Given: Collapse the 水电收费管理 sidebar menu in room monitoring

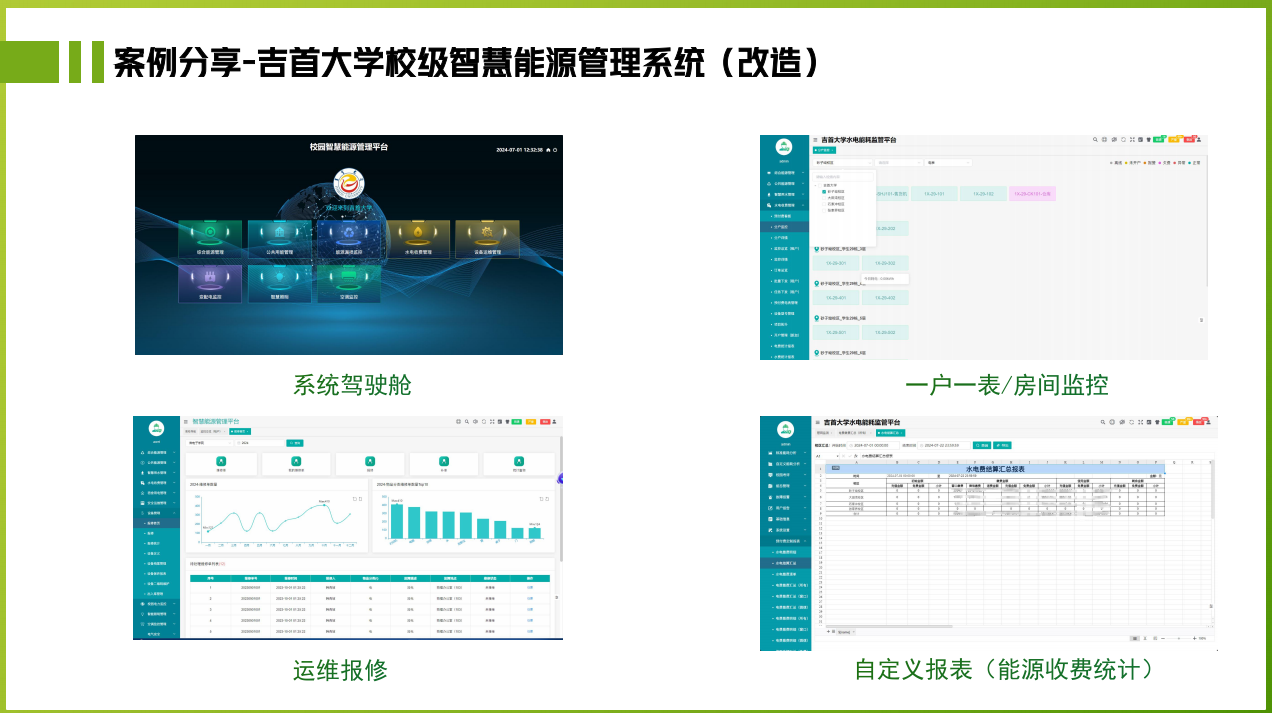Looking at the screenshot, I should click(785, 205).
